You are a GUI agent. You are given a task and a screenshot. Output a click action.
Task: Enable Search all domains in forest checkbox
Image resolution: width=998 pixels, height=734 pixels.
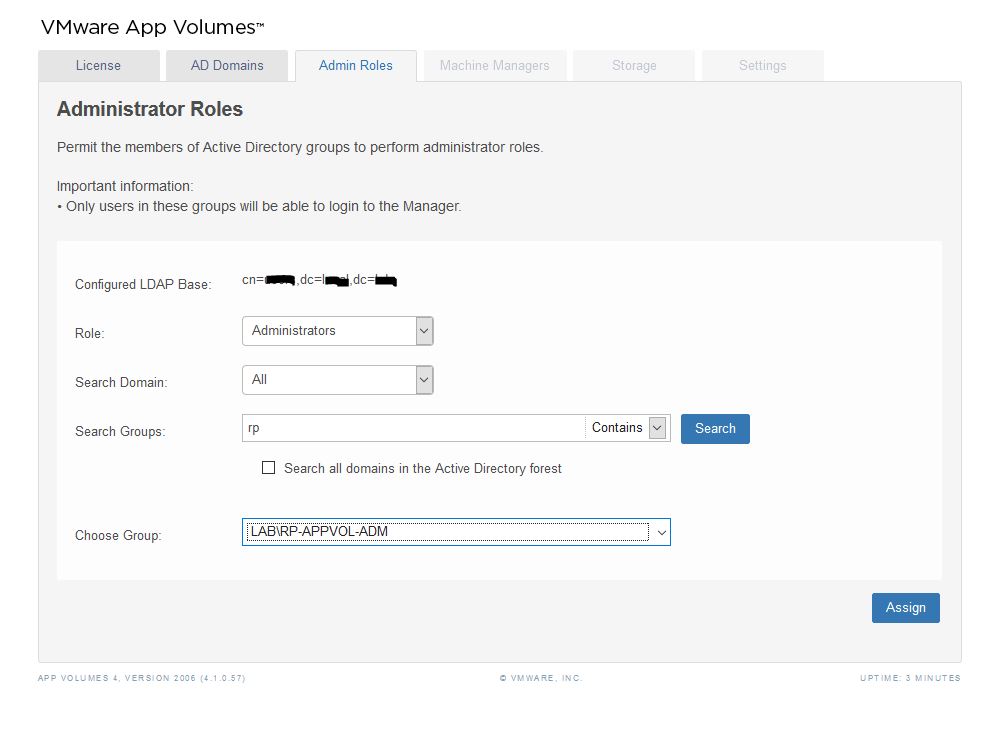pos(269,468)
